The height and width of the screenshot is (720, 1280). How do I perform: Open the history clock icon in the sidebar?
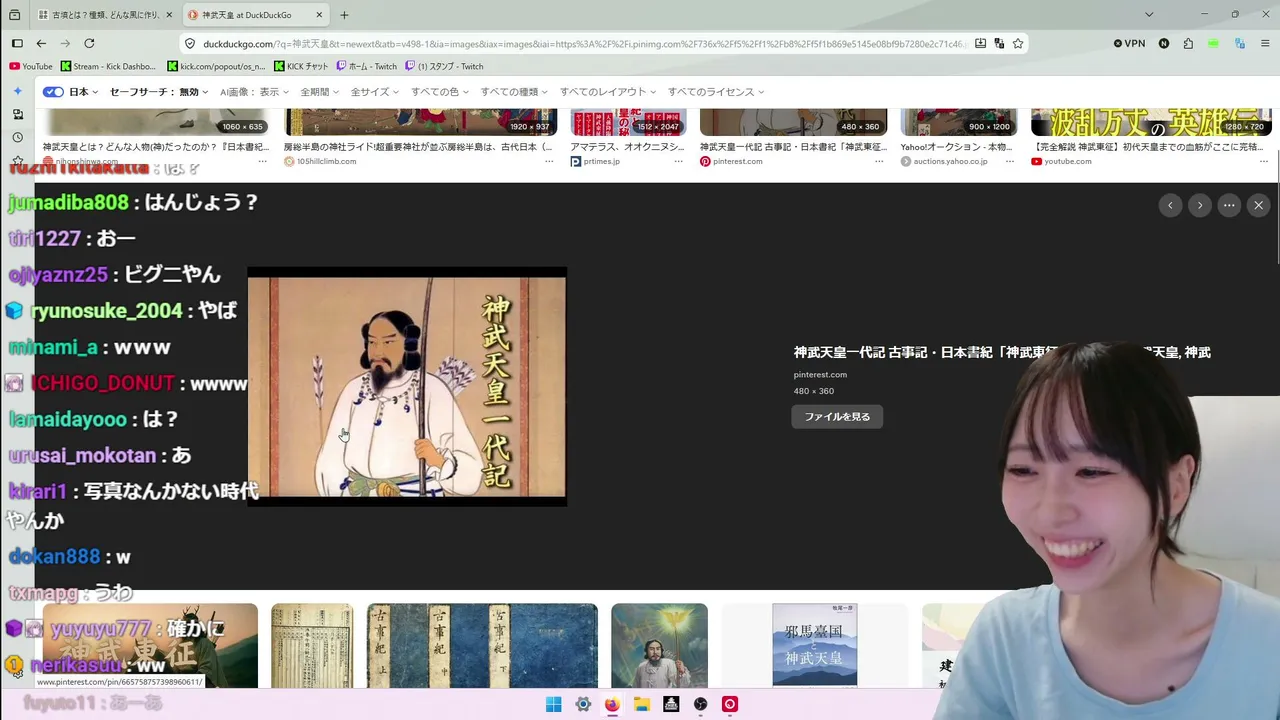(x=17, y=138)
